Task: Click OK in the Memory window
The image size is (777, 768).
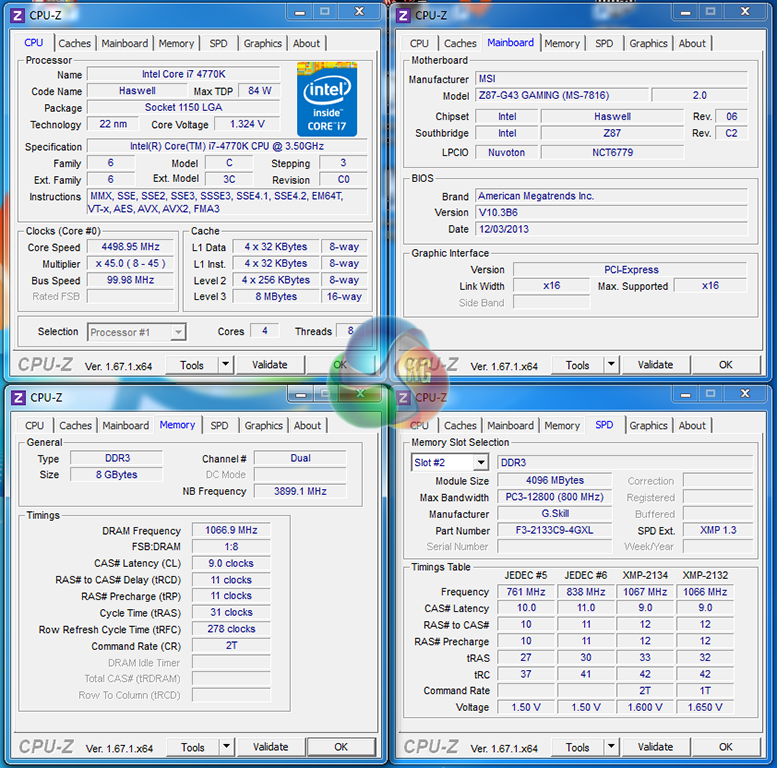Action: click(341, 747)
